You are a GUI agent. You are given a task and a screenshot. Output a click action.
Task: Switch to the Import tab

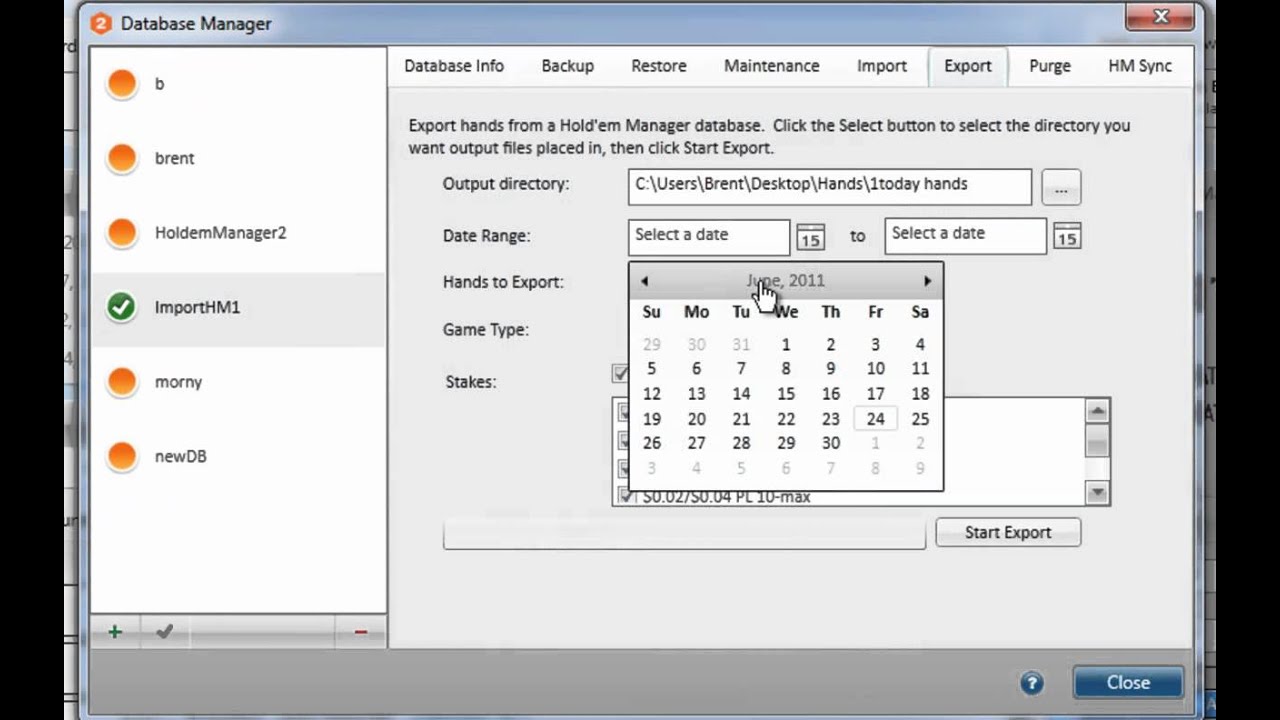coord(882,66)
